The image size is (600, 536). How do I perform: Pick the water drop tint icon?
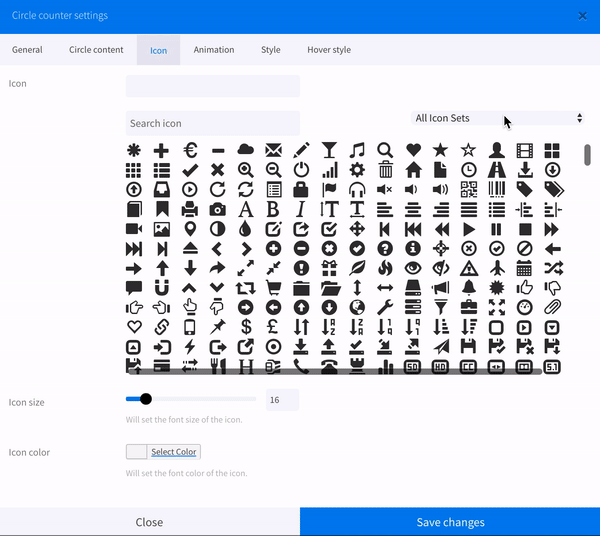click(x=245, y=229)
